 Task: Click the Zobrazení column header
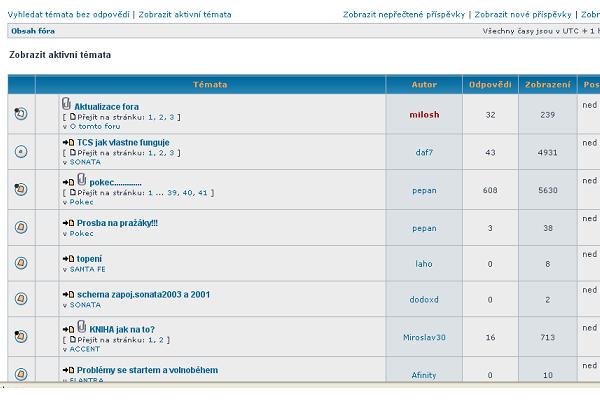[x=548, y=85]
